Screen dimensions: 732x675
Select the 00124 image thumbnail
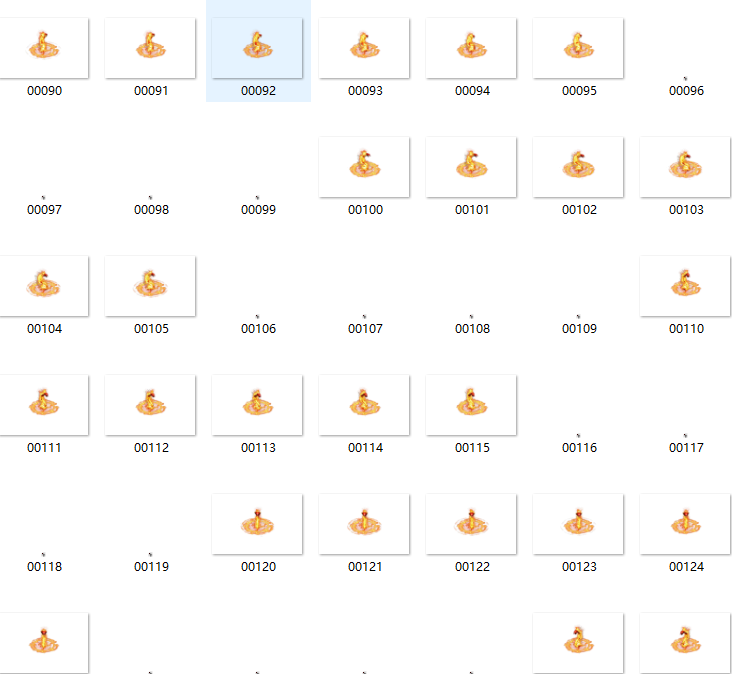coord(685,524)
